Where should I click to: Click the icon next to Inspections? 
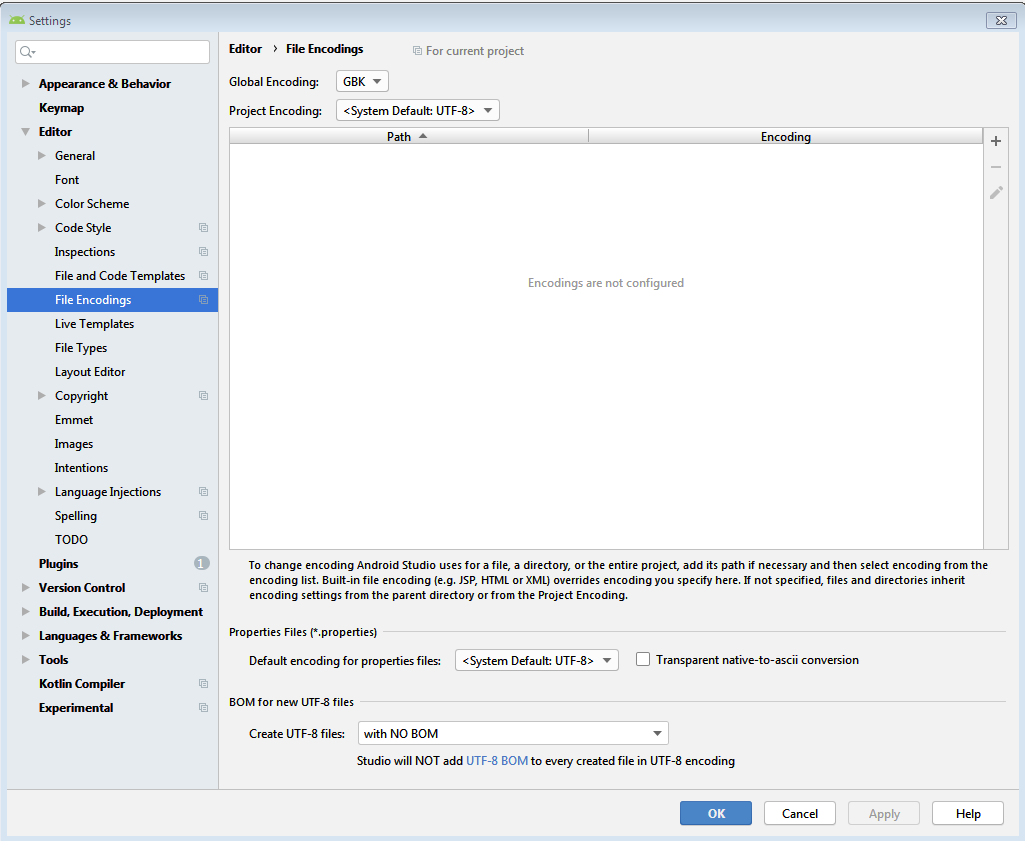point(203,251)
